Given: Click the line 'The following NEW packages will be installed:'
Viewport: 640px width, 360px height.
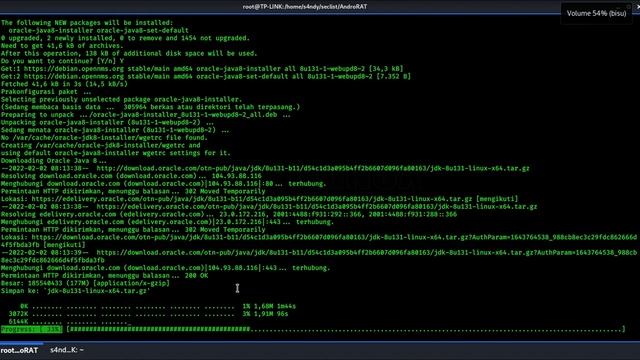Looking at the screenshot, I should pos(87,23).
